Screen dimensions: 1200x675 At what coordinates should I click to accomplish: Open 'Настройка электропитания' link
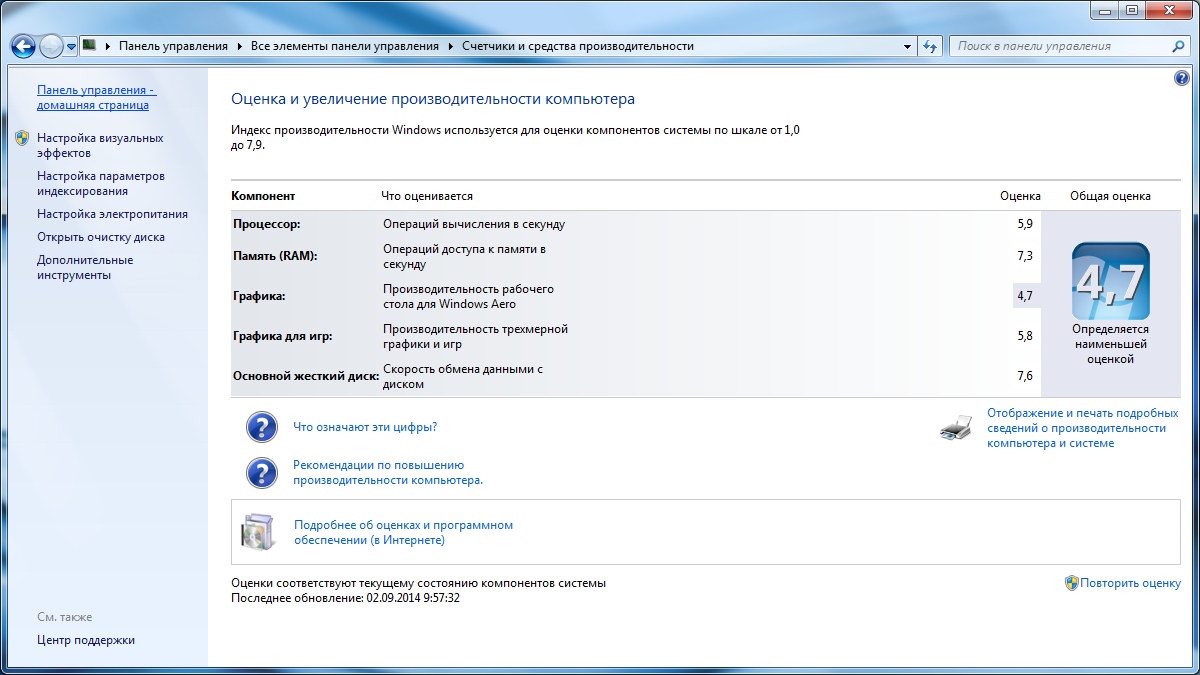pos(112,214)
